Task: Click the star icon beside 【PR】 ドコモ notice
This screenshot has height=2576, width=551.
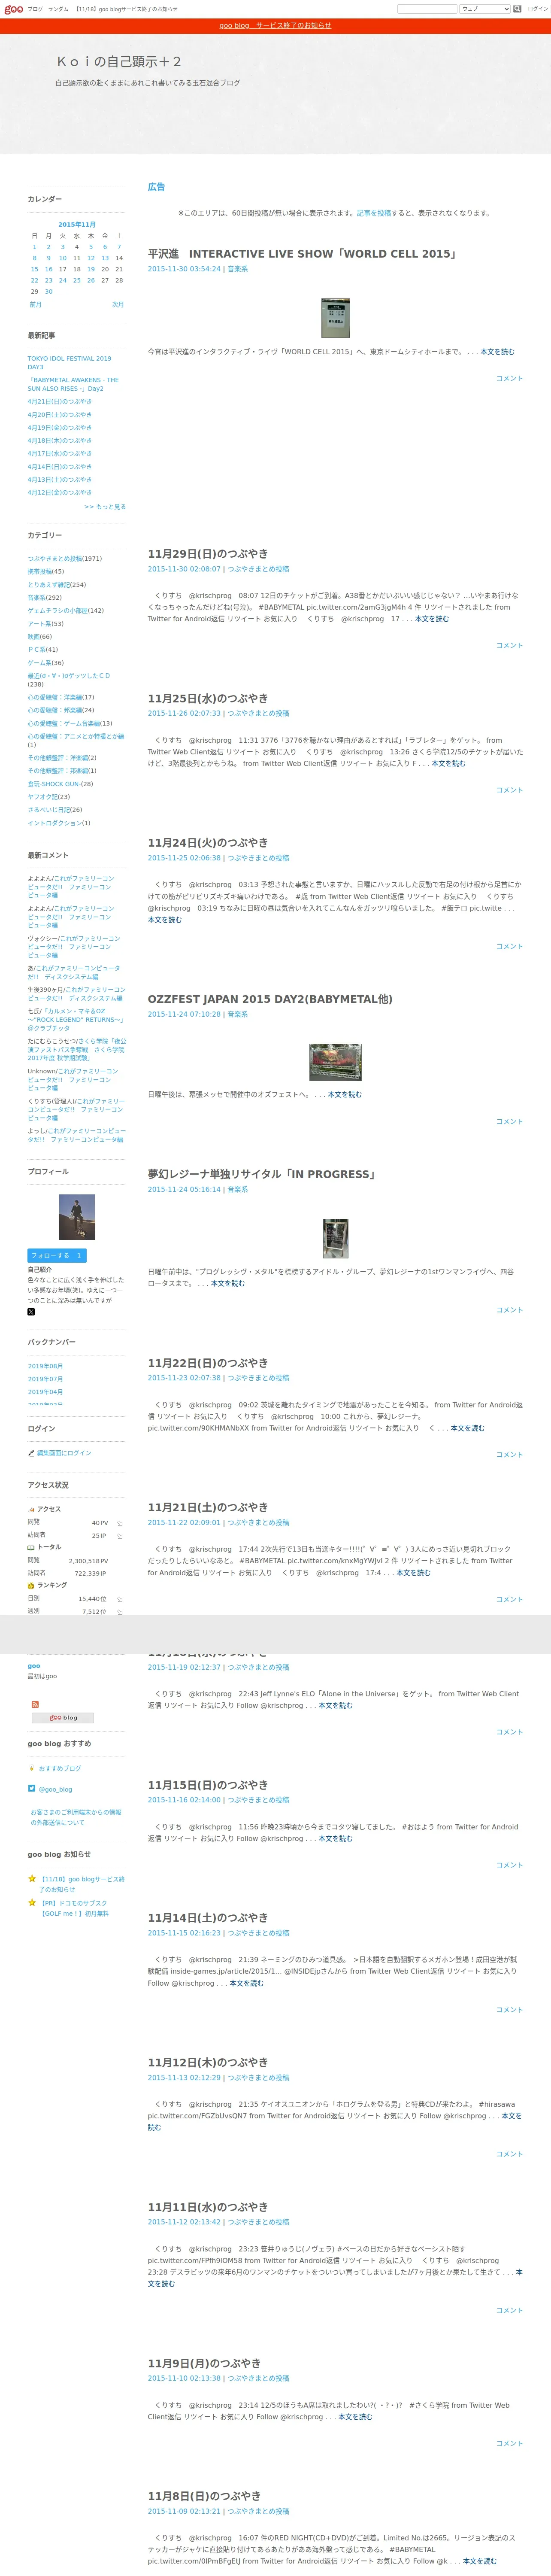Action: coord(32,1903)
